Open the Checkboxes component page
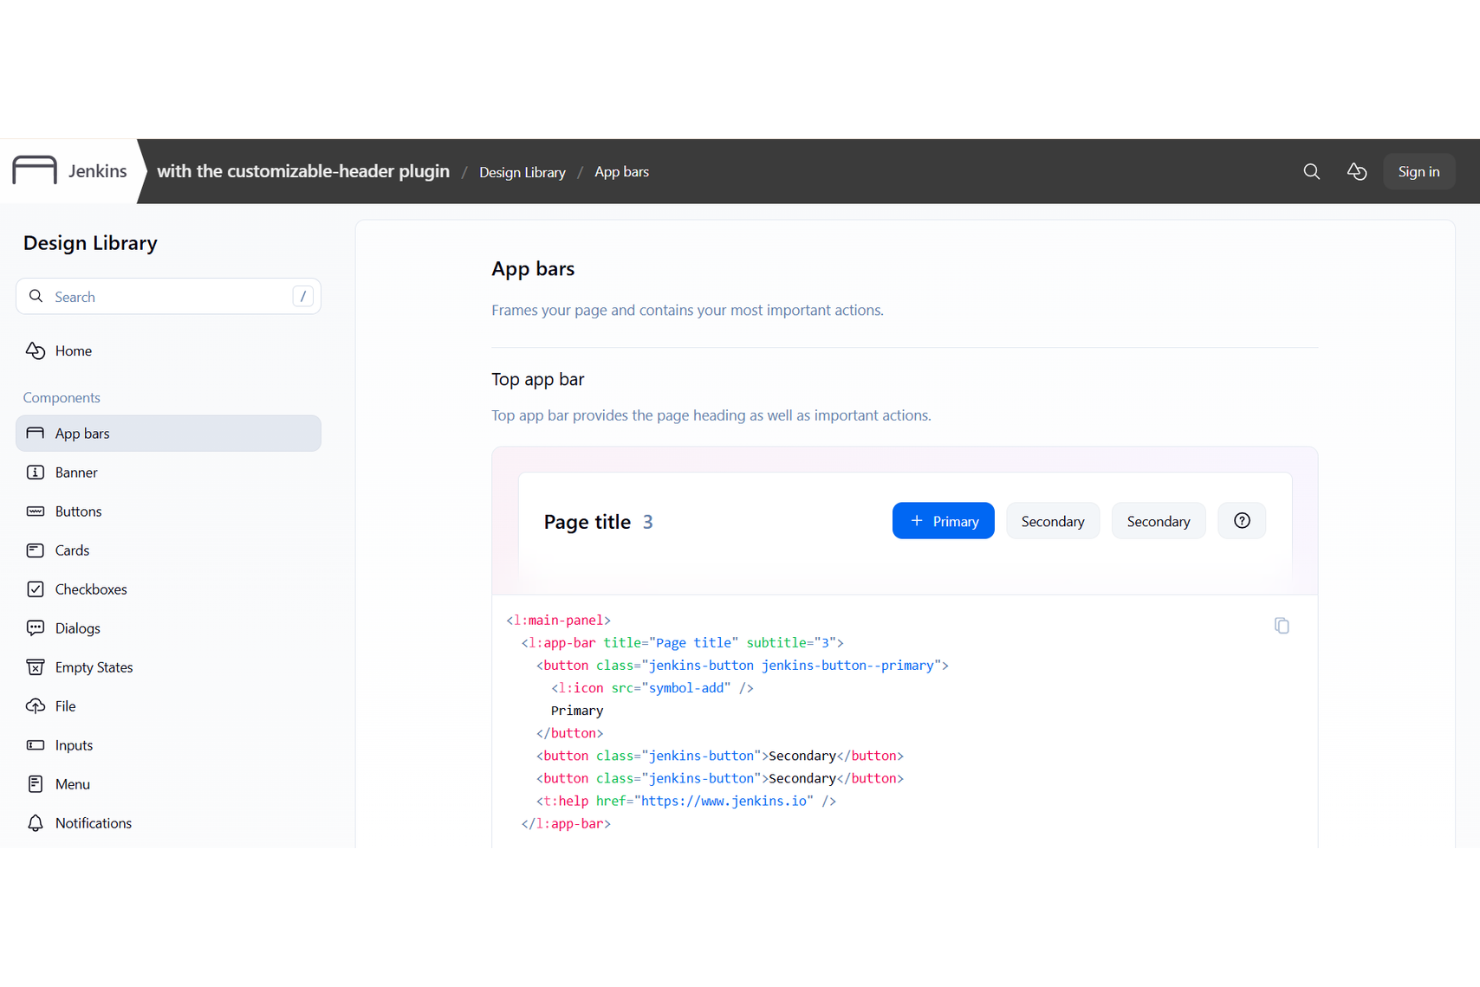 91,589
